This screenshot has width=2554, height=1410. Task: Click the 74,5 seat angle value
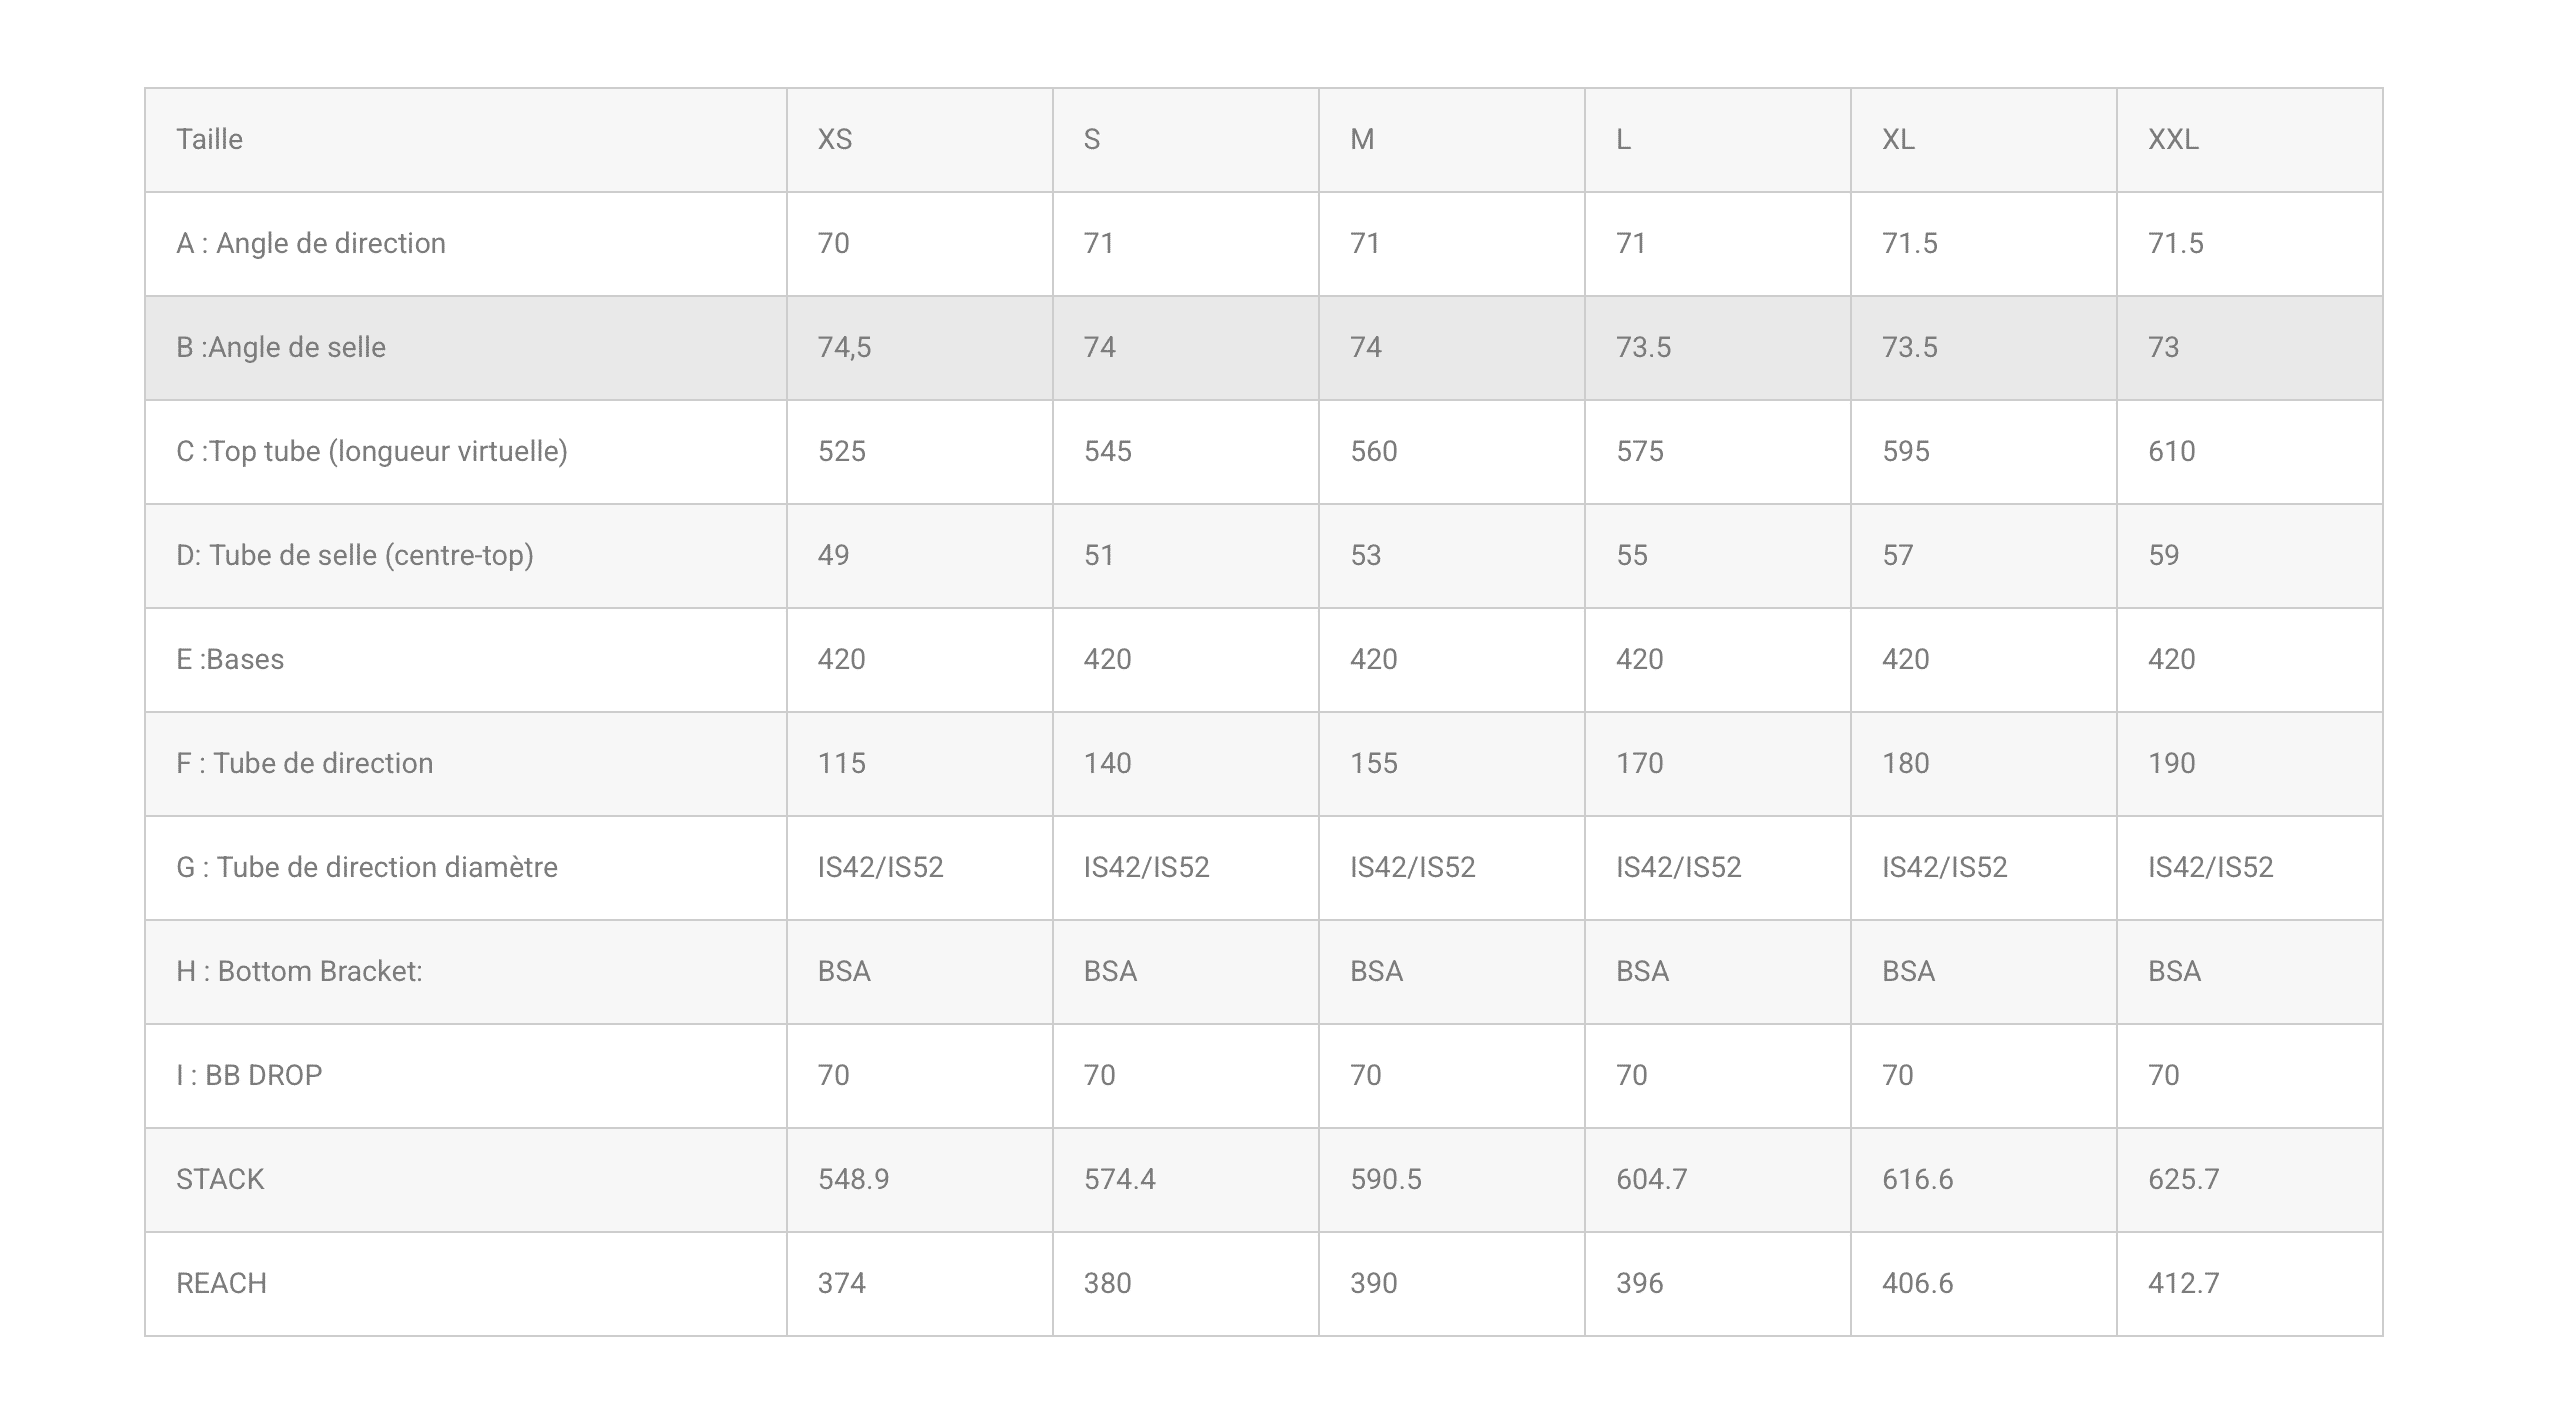pyautogui.click(x=845, y=347)
